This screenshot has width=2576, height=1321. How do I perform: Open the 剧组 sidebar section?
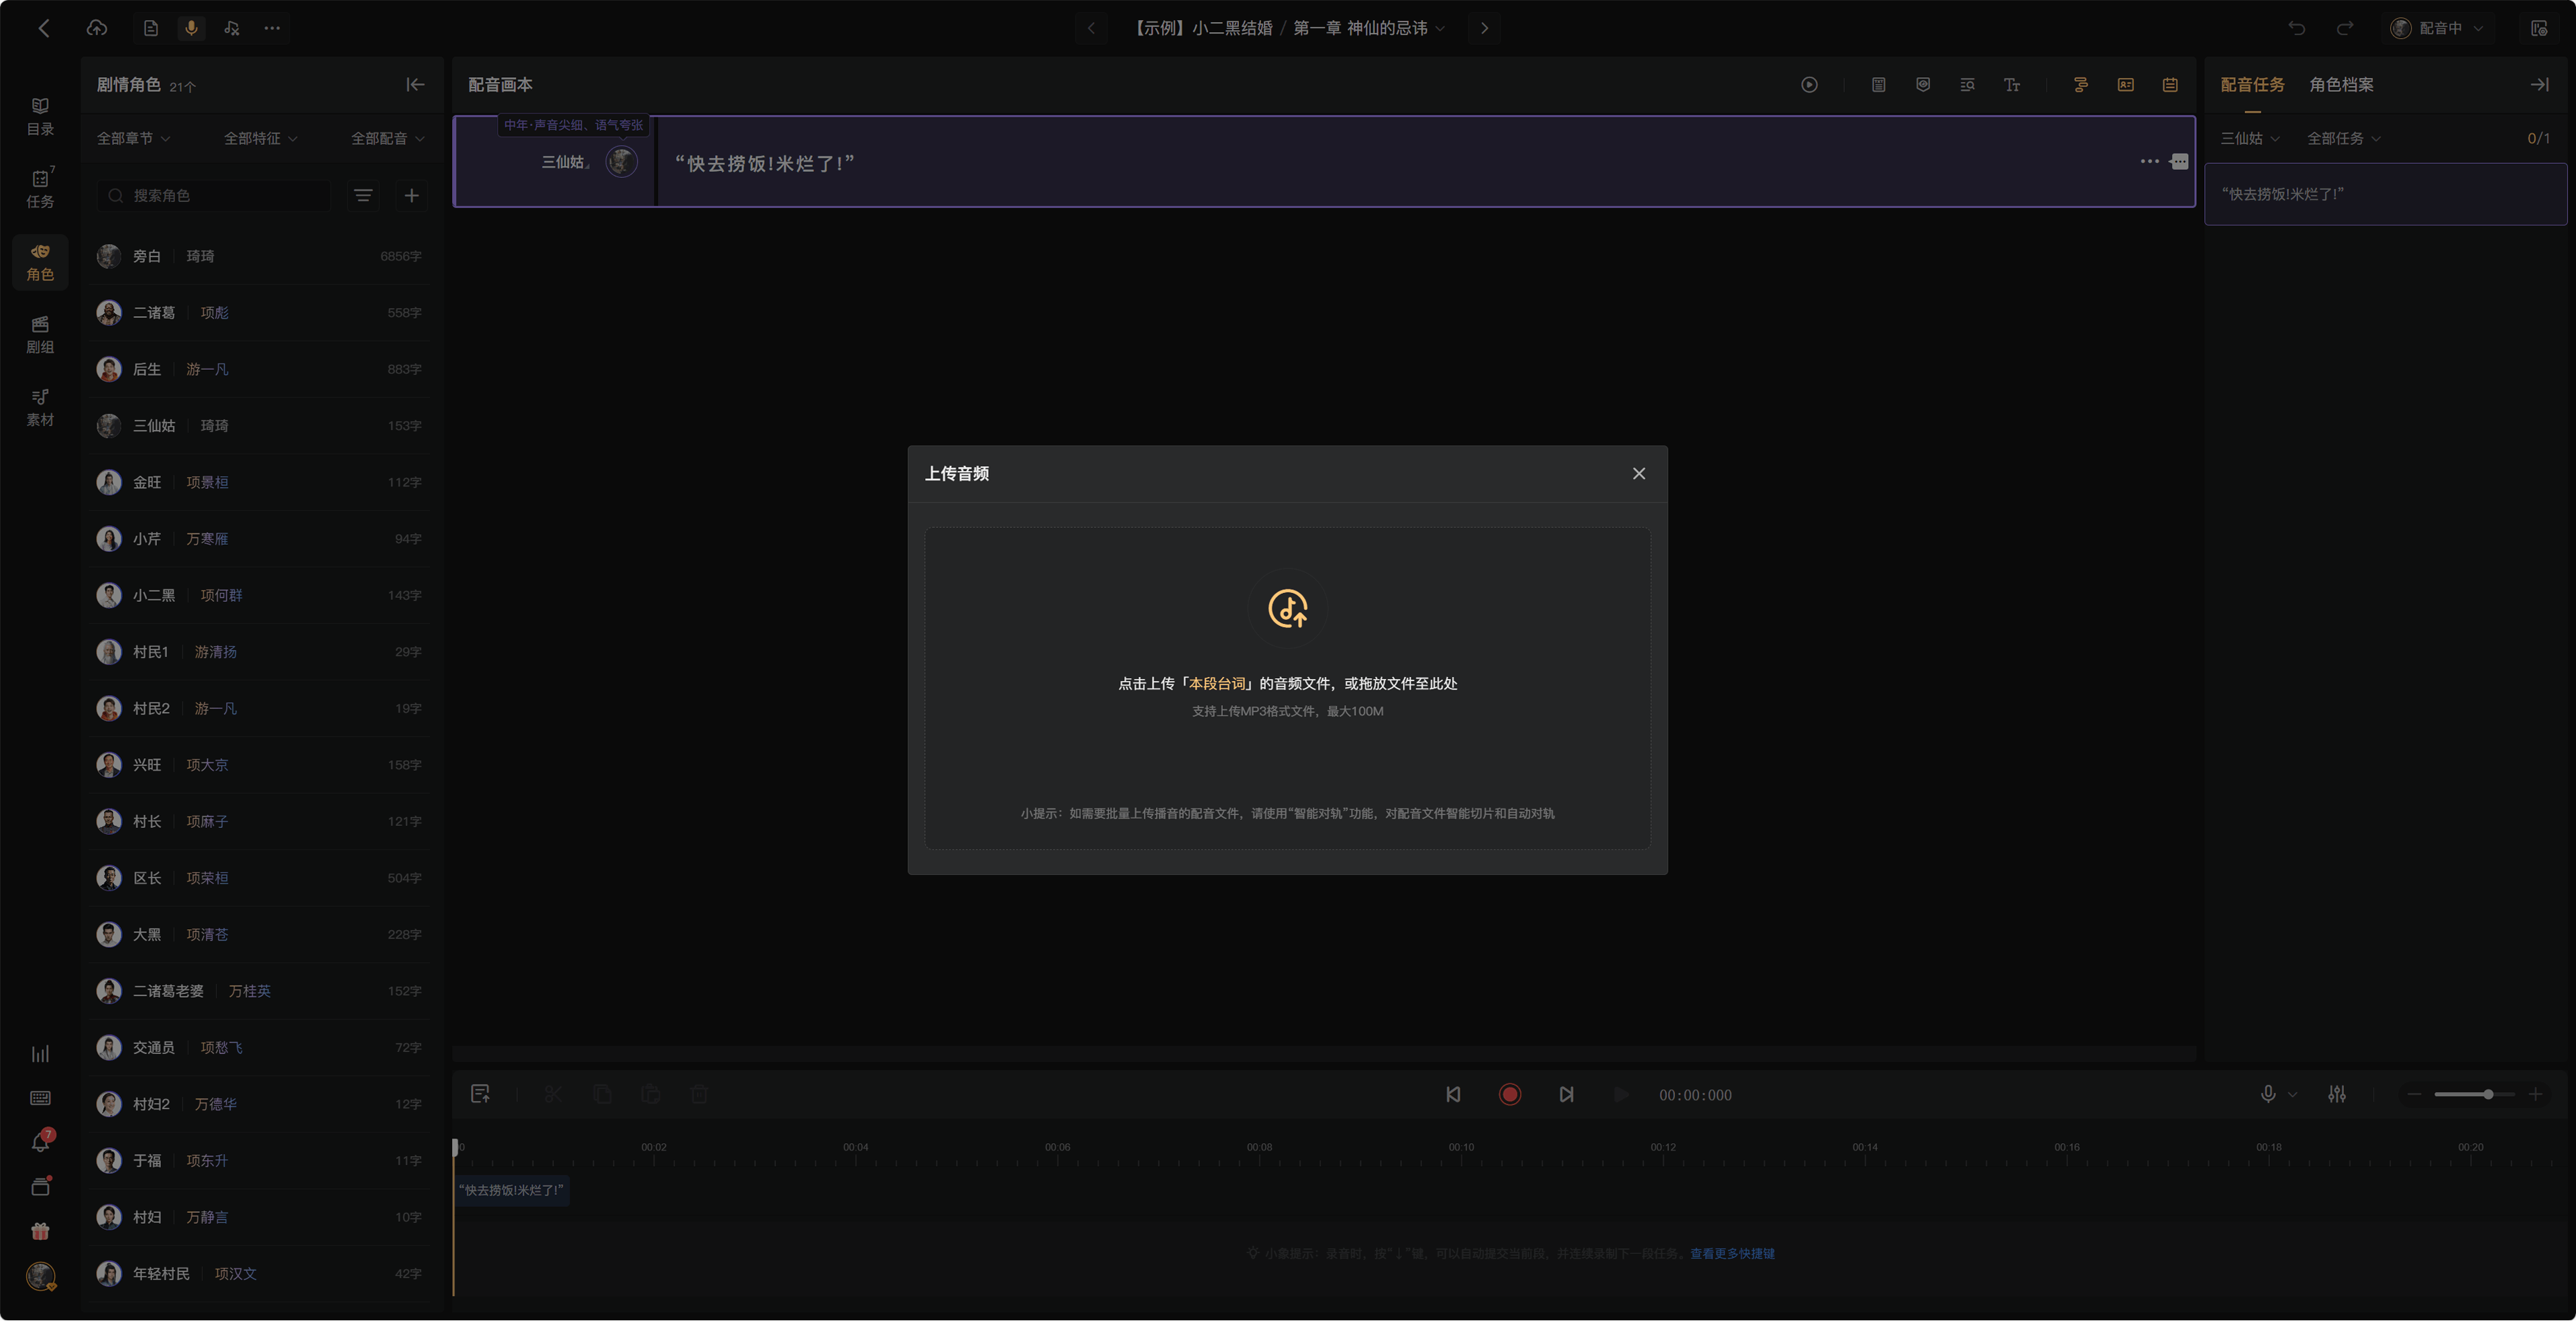[40, 335]
